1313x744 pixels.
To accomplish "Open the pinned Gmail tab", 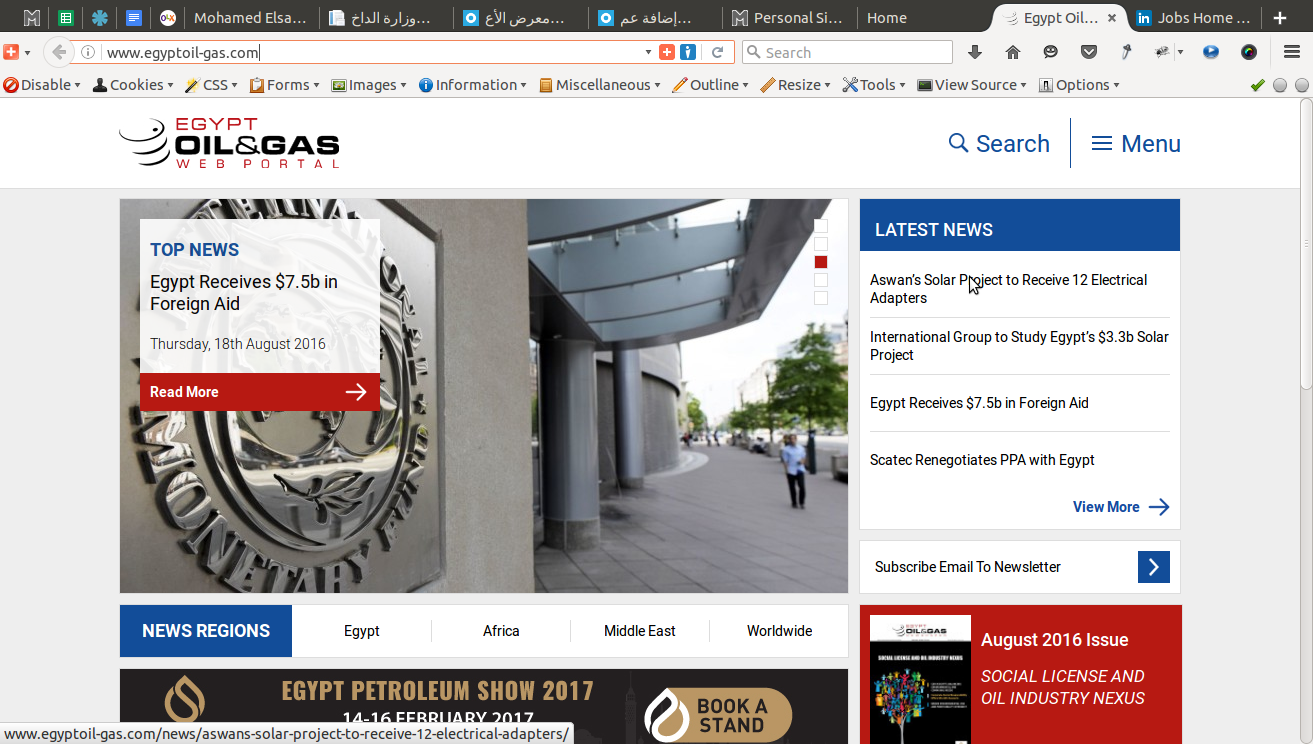I will [x=32, y=18].
